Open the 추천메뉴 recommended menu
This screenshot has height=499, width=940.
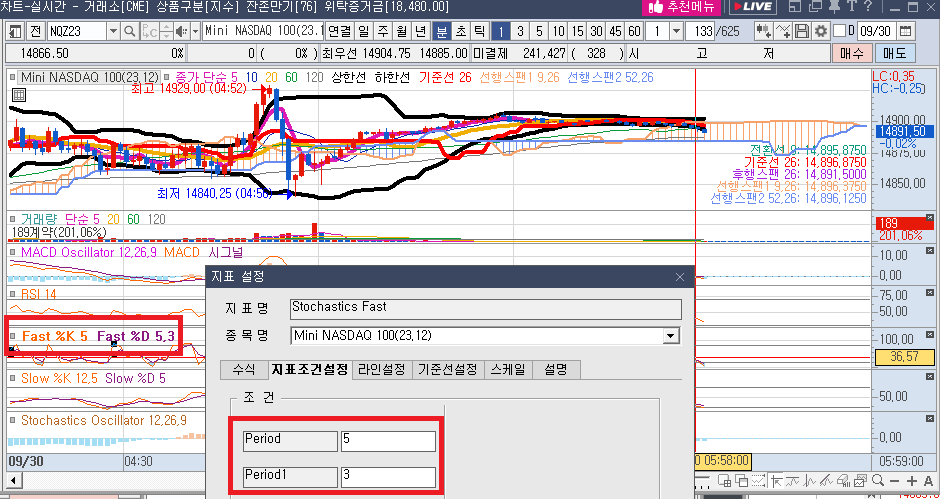tap(681, 7)
